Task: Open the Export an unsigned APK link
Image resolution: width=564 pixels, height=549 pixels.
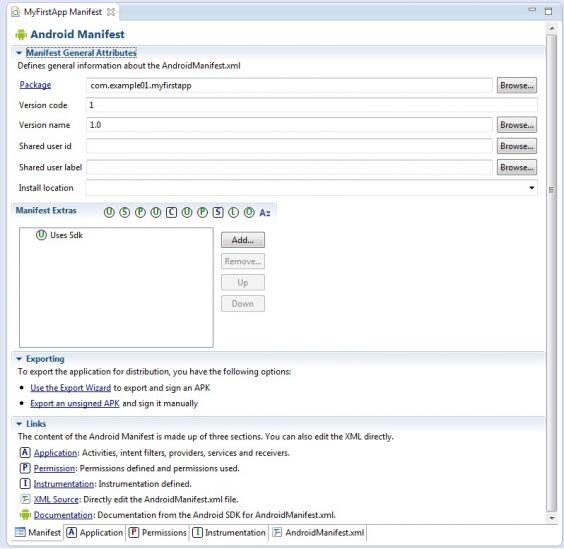Action: (x=75, y=403)
